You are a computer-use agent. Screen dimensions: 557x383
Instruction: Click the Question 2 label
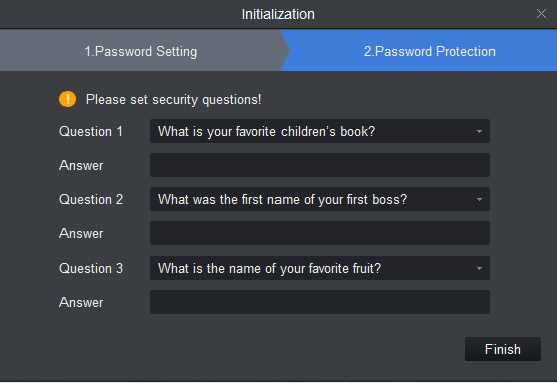(x=91, y=200)
